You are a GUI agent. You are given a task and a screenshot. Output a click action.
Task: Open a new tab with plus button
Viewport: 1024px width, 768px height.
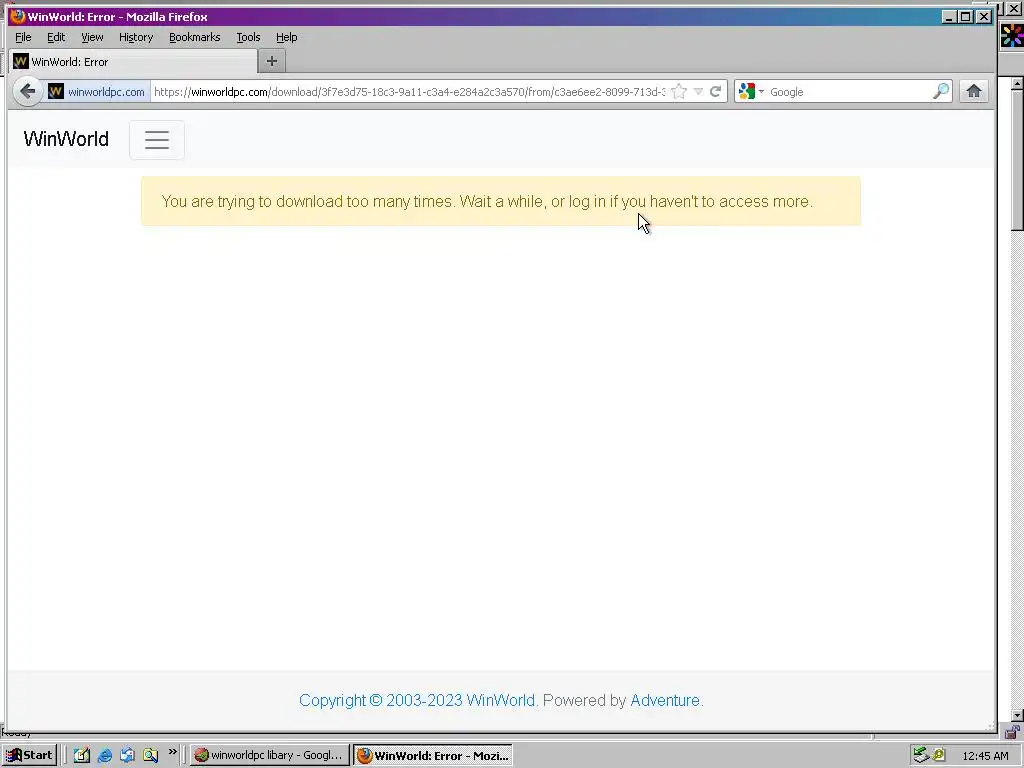tap(272, 61)
